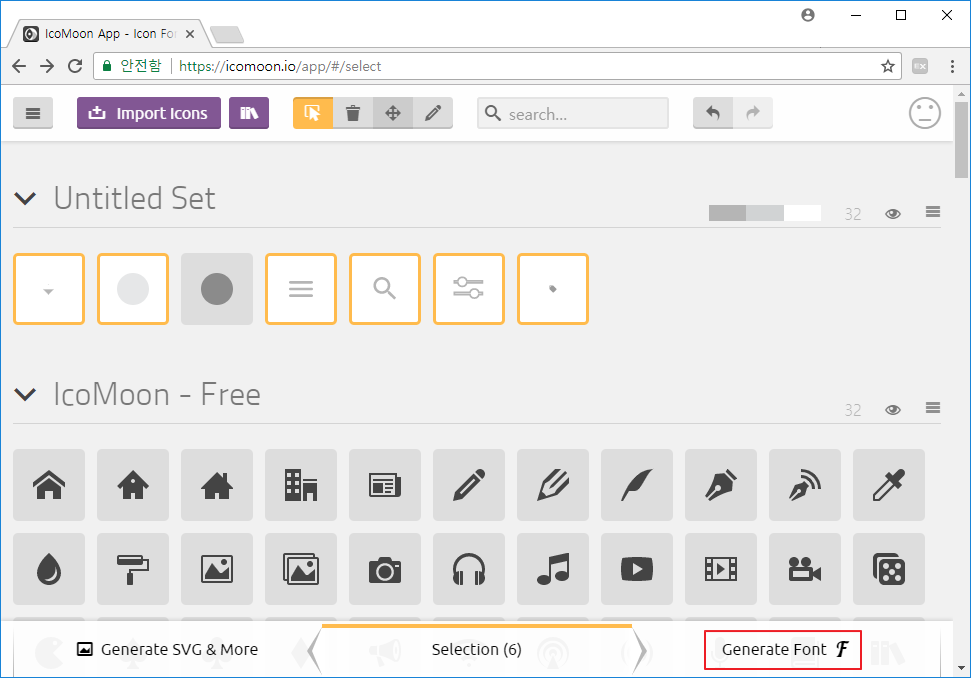The image size is (971, 678).
Task: Select the dark gray circle icon
Action: pos(217,289)
